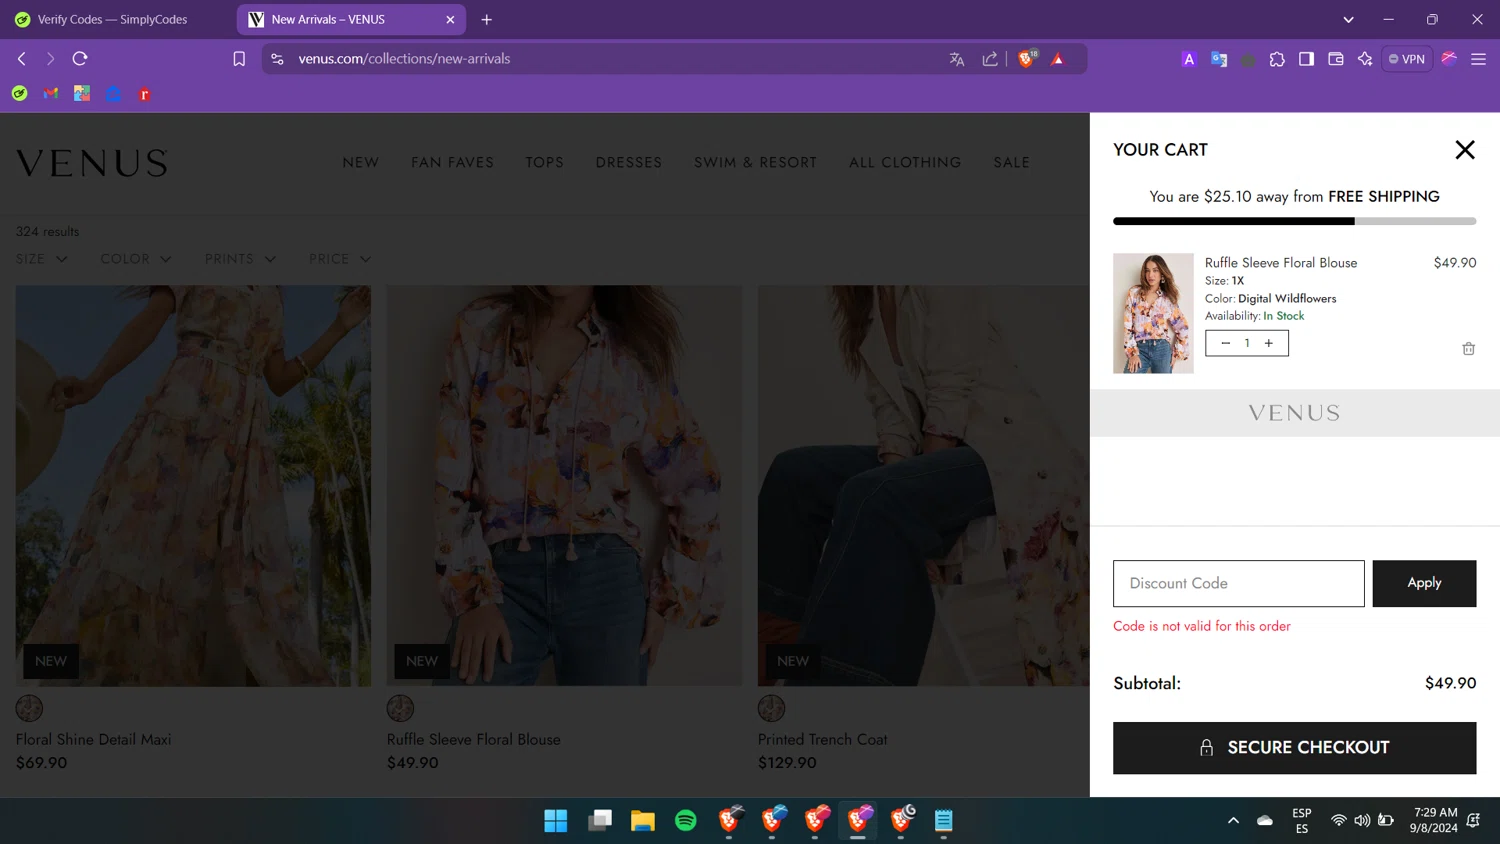
Task: View site information icon in address bar
Action: coord(277,59)
